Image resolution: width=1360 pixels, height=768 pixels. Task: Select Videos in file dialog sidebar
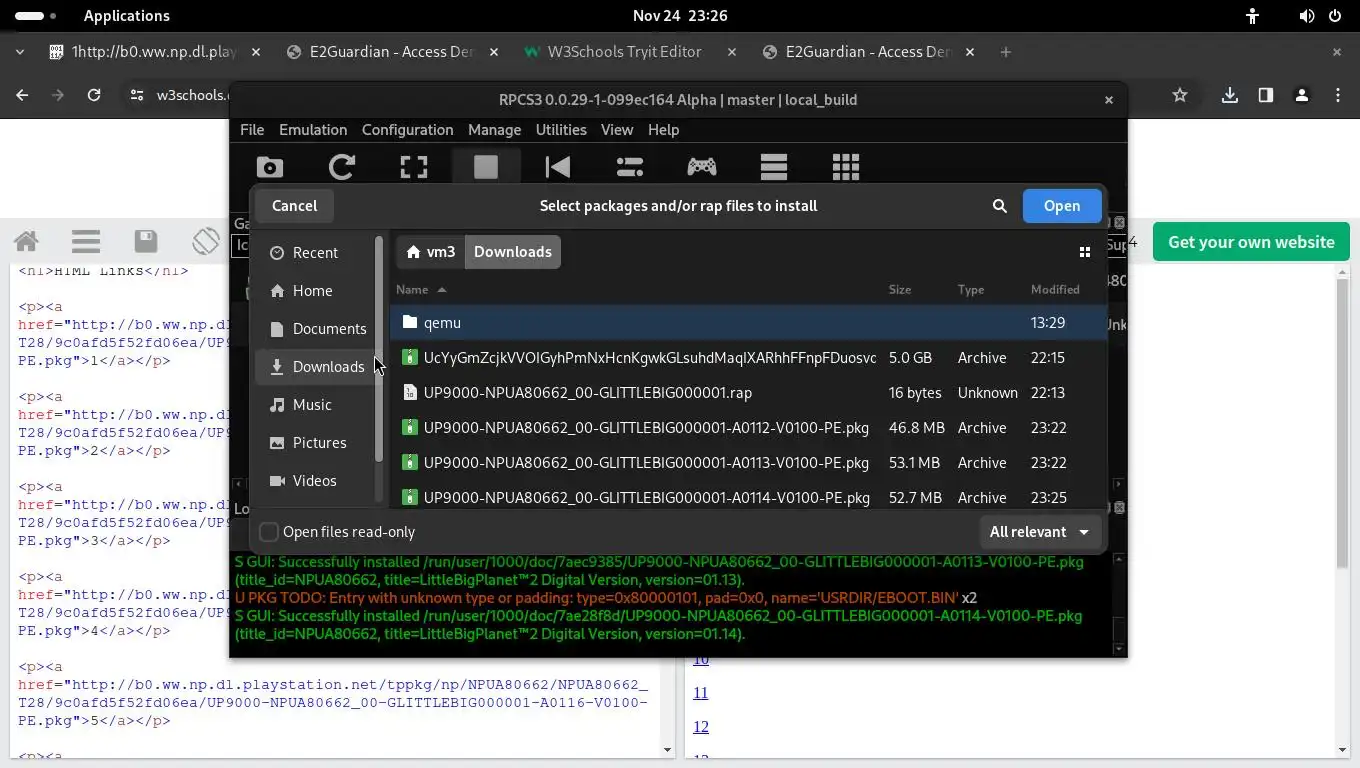[315, 481]
